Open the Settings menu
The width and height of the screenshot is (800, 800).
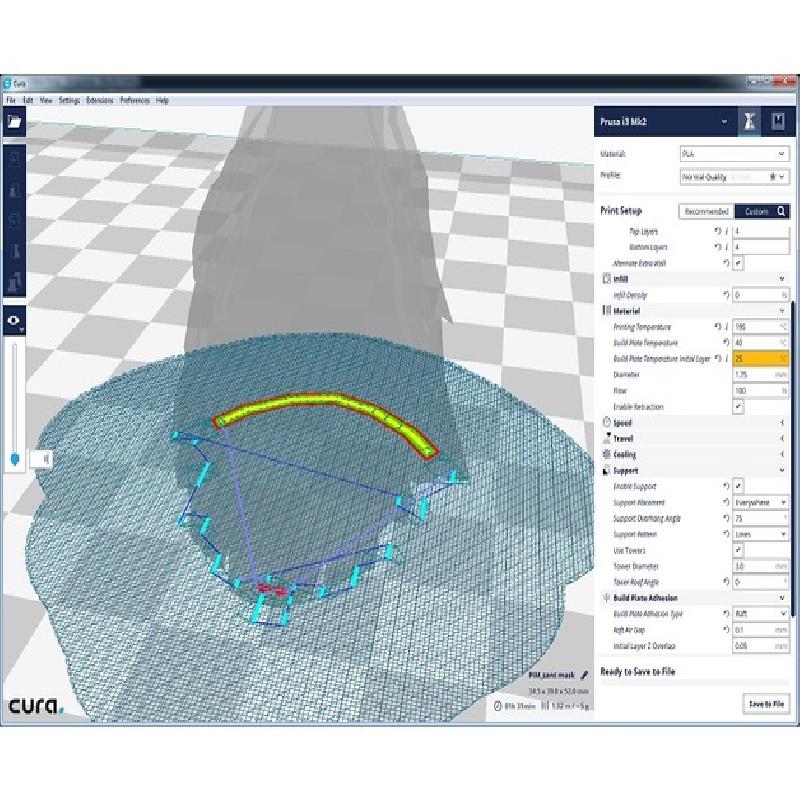(69, 100)
